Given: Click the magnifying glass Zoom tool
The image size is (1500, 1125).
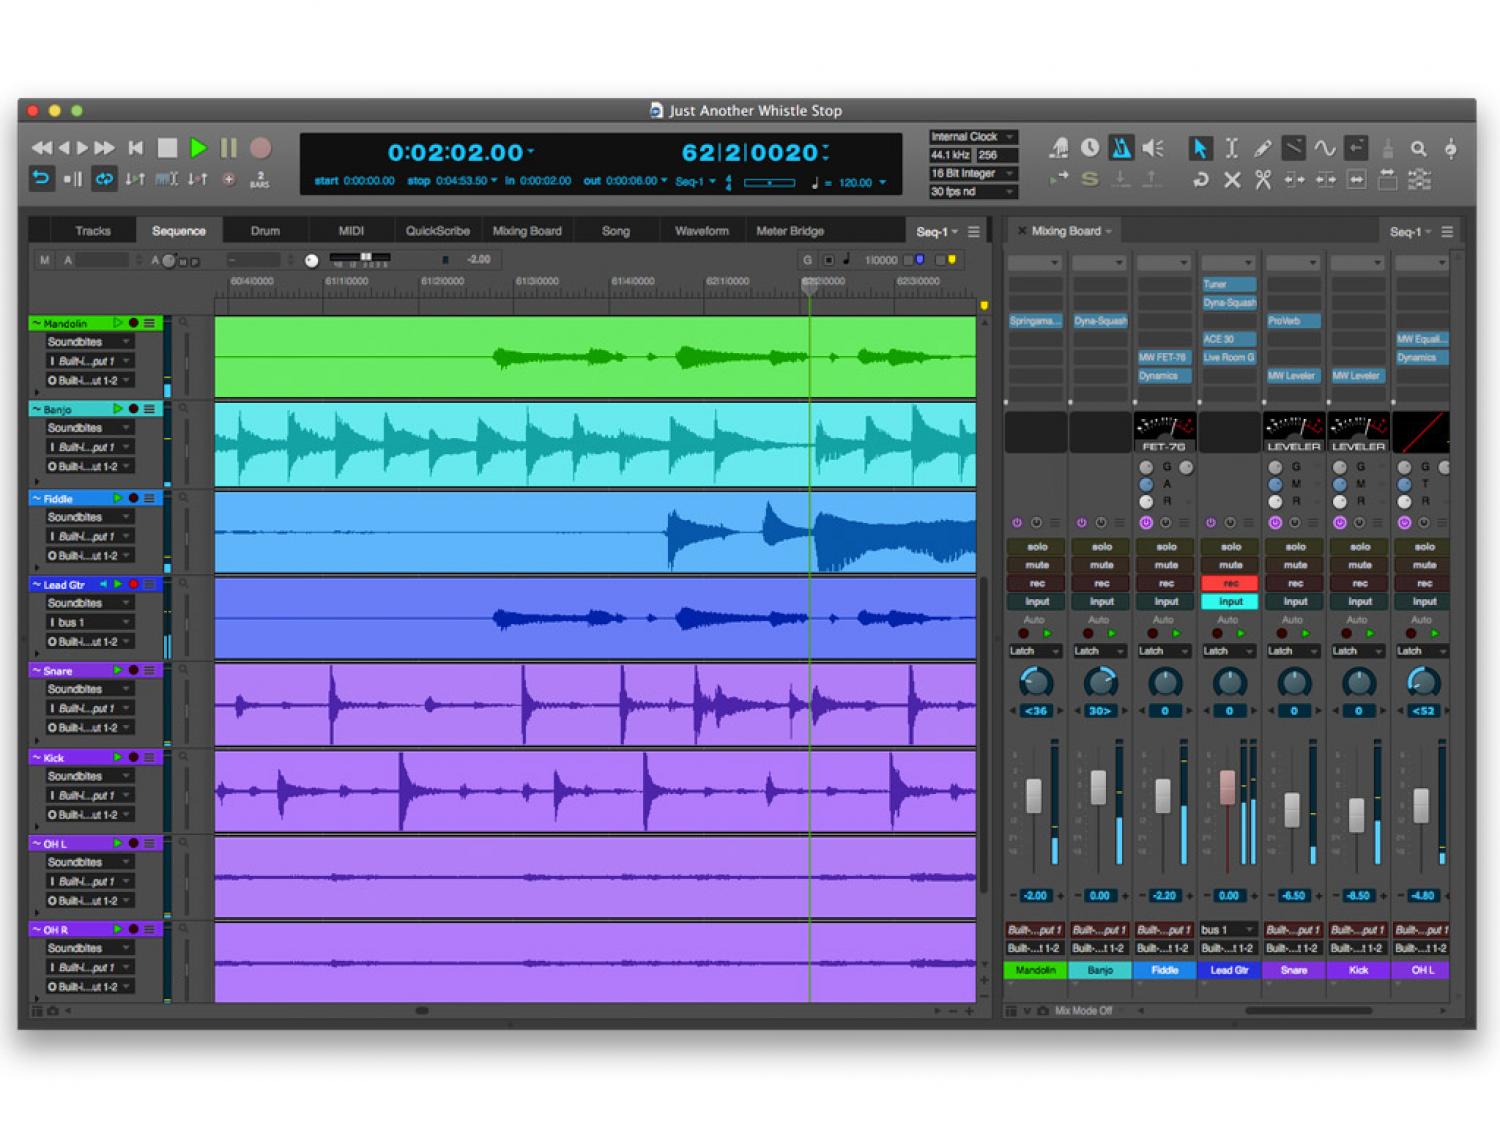Looking at the screenshot, I should [1418, 149].
